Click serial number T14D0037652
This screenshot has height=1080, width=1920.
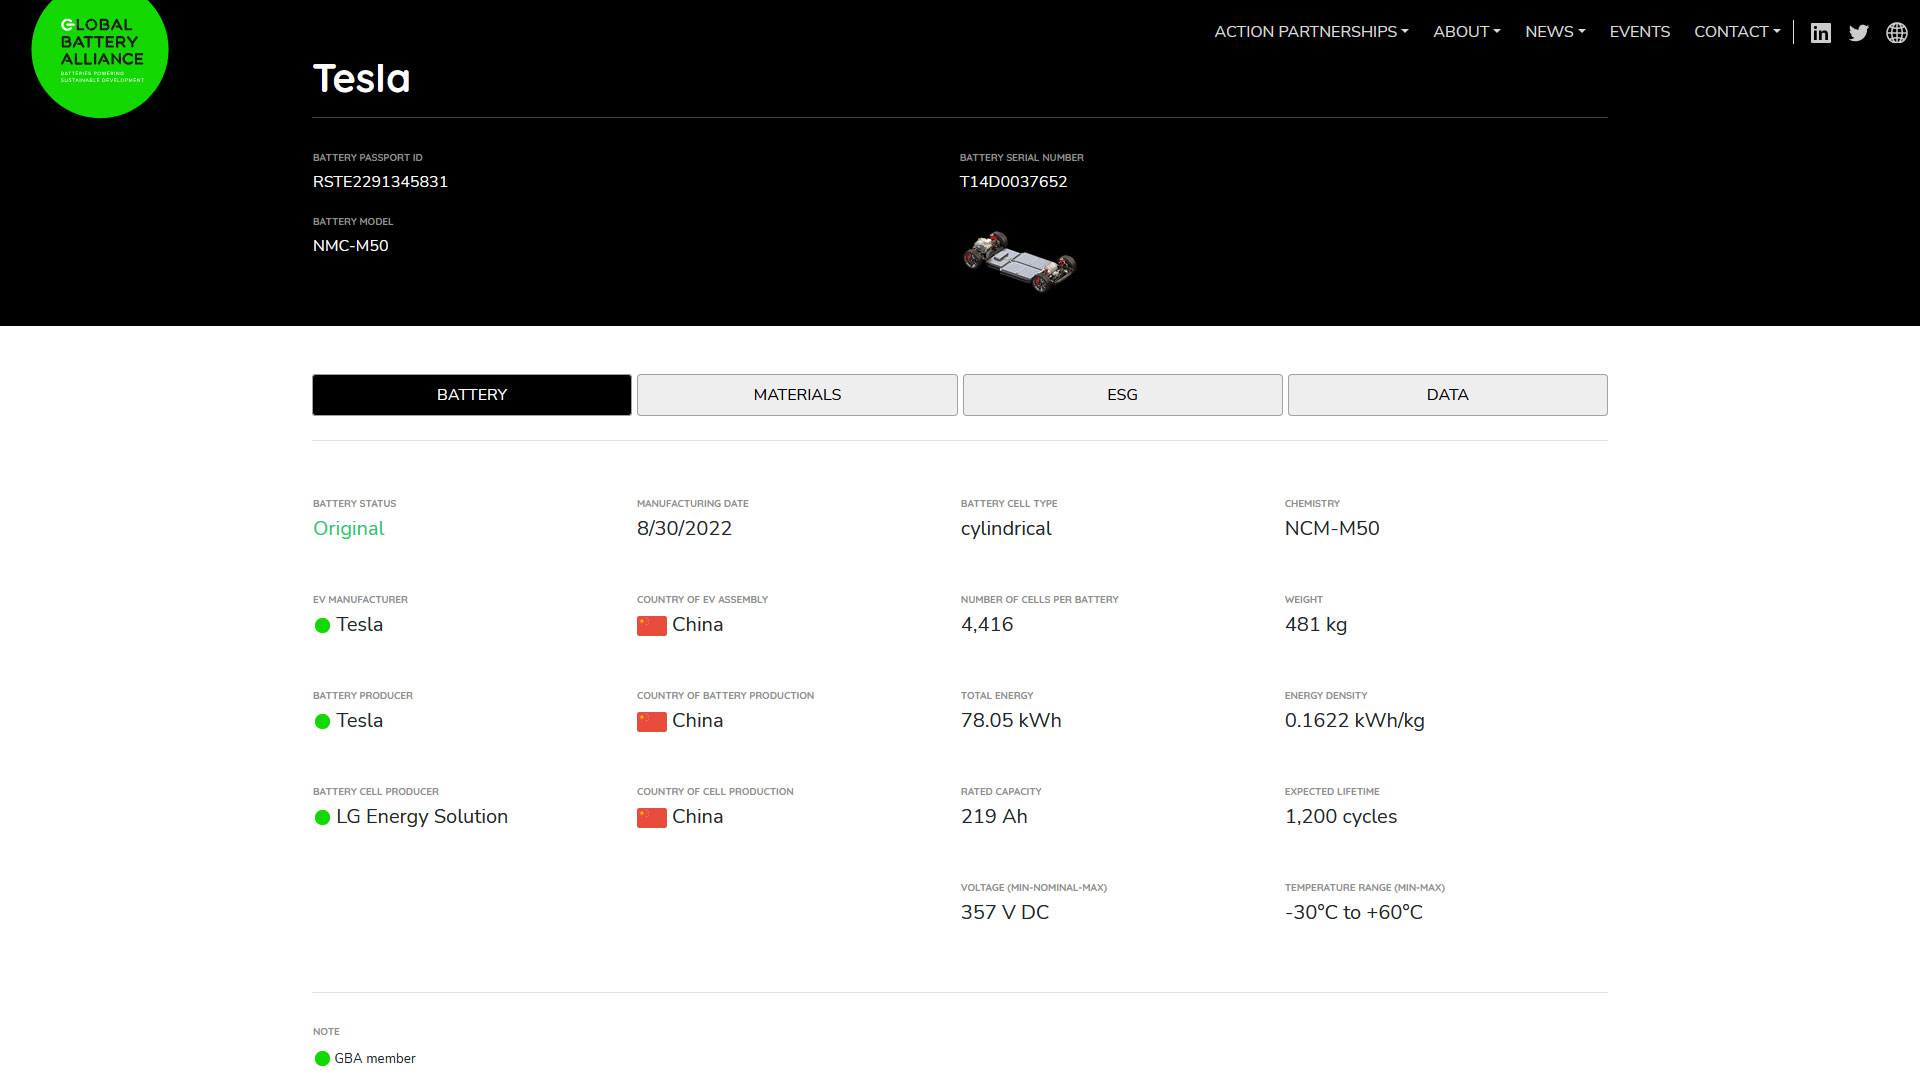click(1013, 182)
